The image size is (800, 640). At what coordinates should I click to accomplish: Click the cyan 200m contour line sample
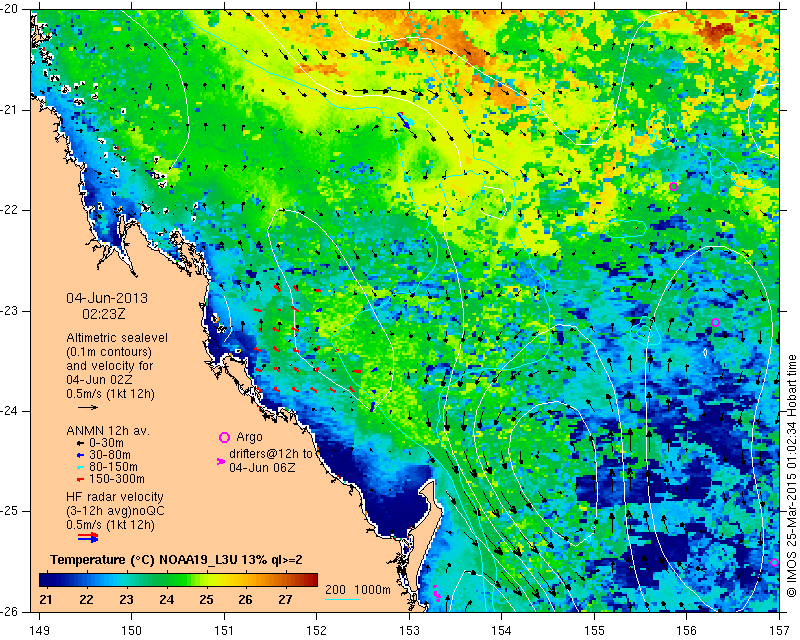(342, 599)
